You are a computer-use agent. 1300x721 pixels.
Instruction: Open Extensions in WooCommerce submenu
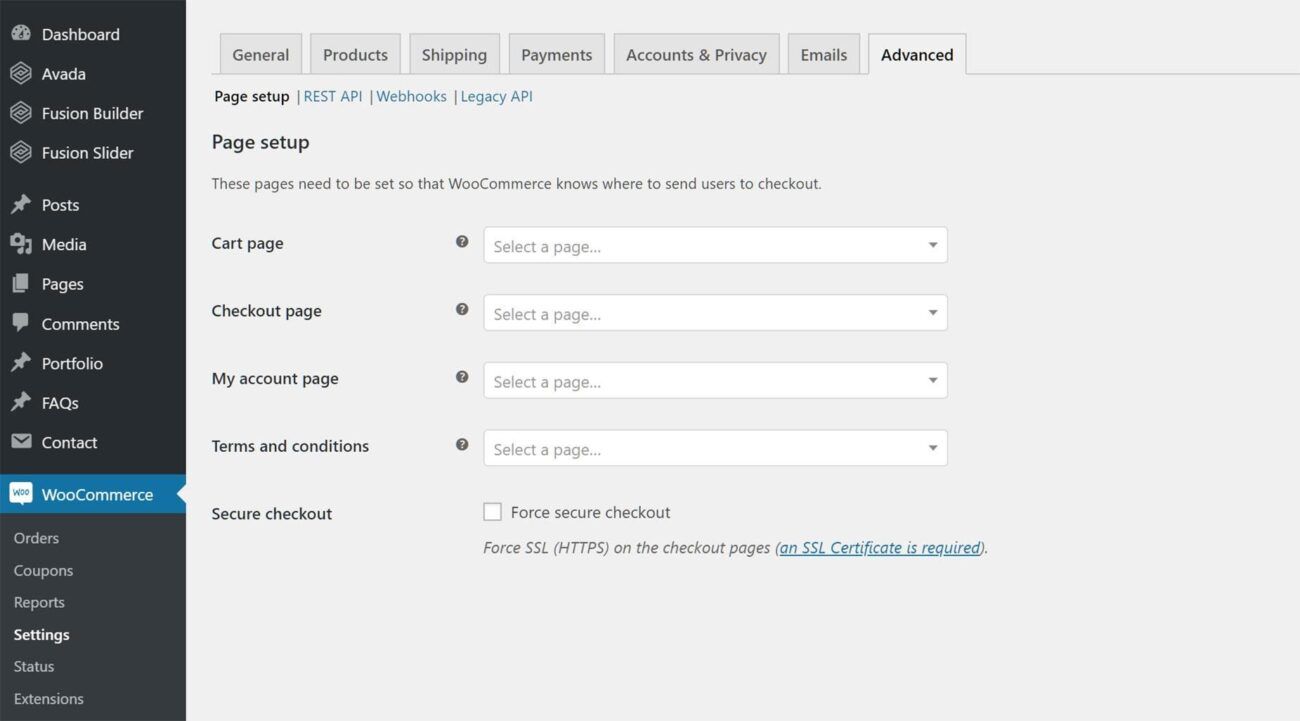point(48,698)
